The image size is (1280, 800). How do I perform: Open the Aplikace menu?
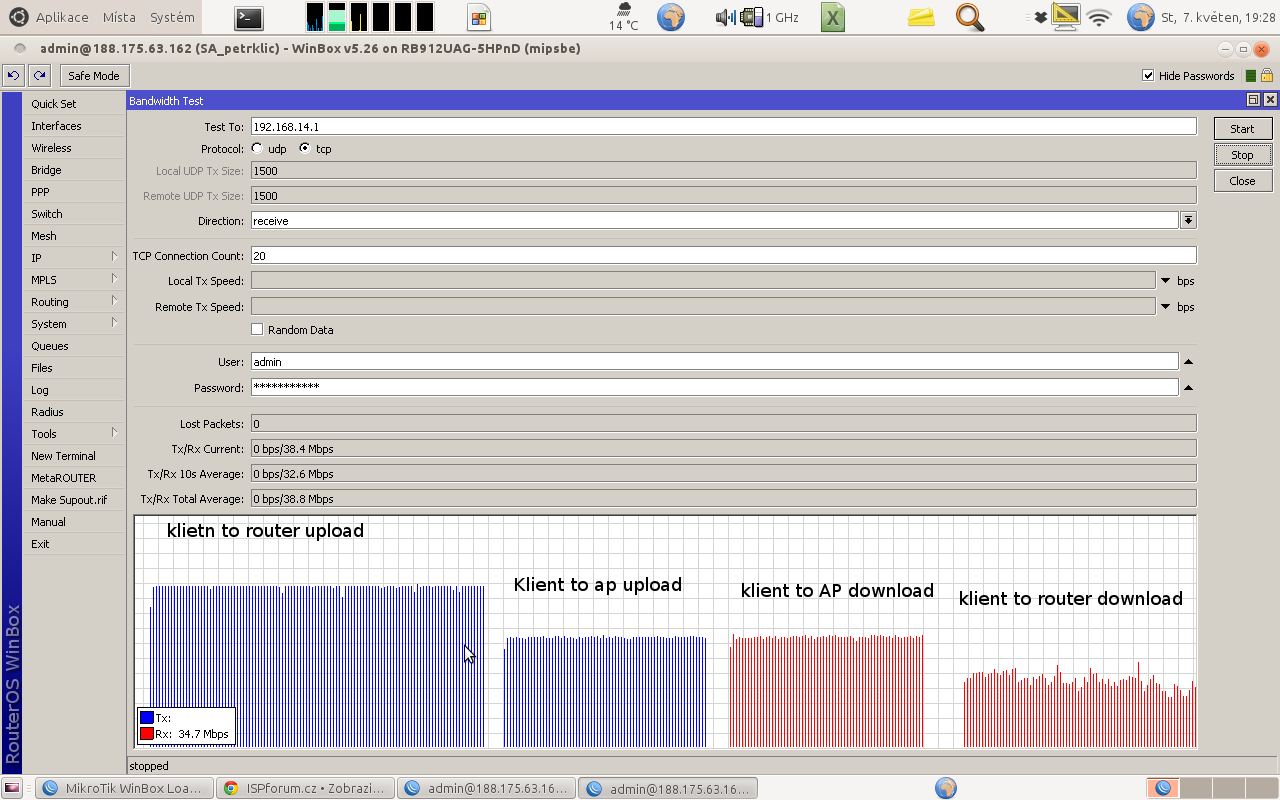62,17
